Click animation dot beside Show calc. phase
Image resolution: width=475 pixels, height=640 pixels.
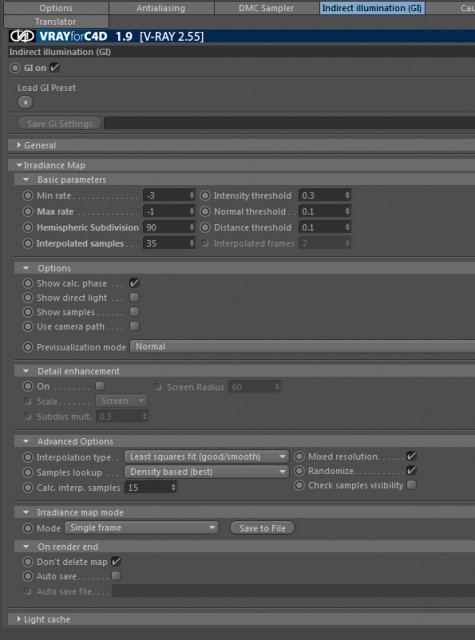[27, 283]
